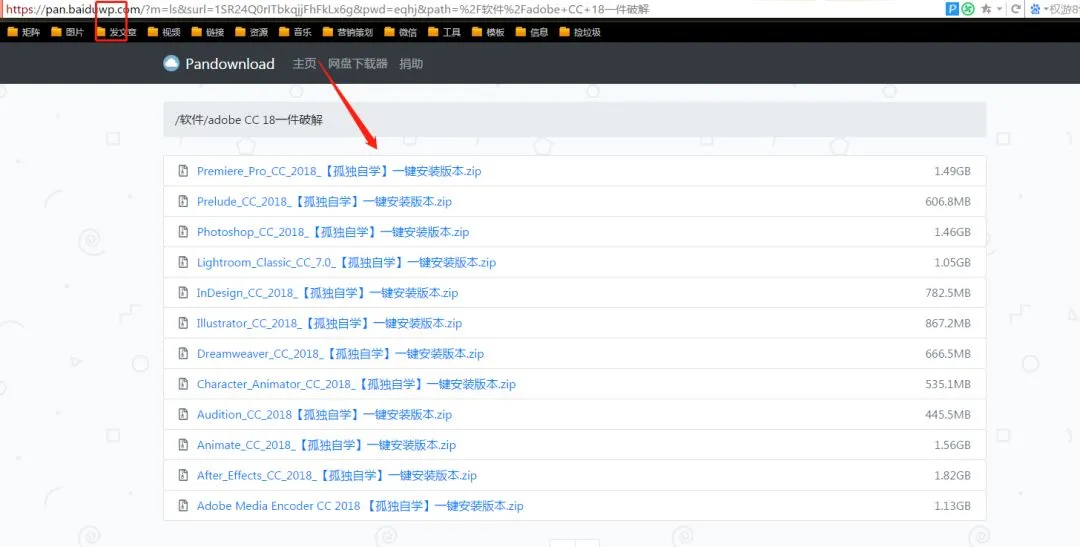Screen dimensions: 1080x547
Task: Go to 主页 in navigation bar
Action: (x=304, y=63)
